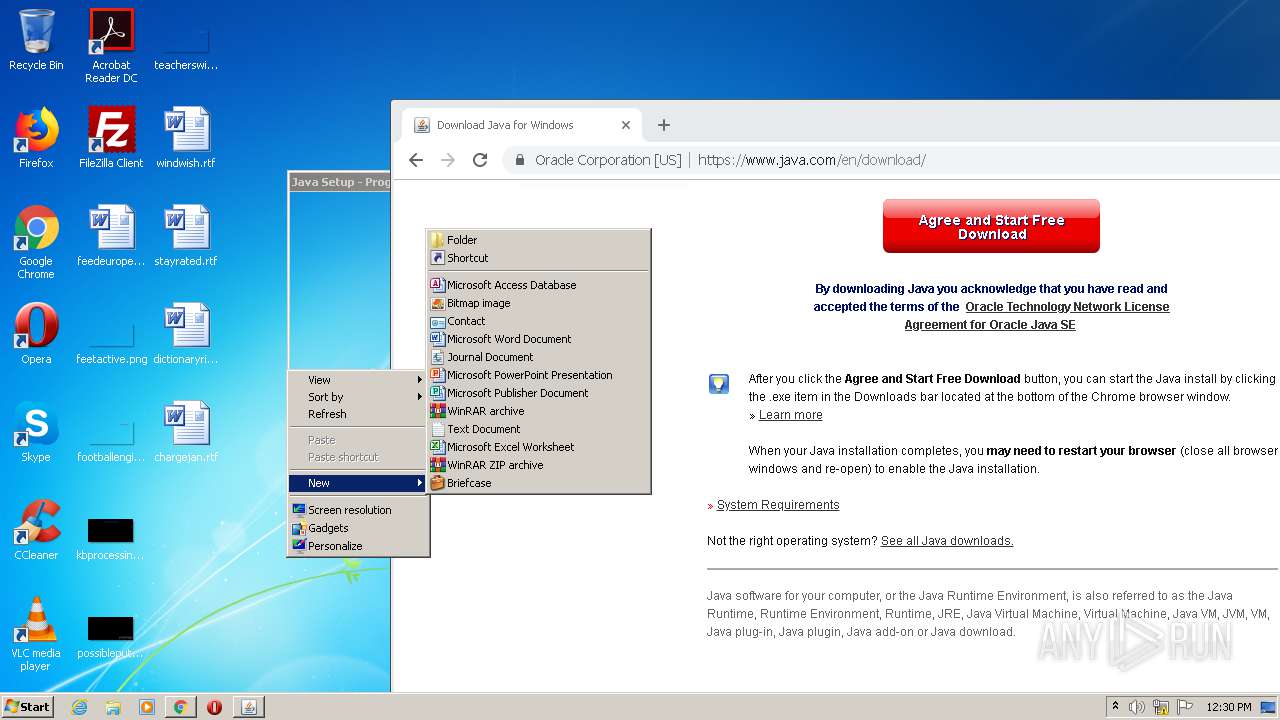Viewport: 1280px width, 720px height.
Task: Open Internet Explorer in taskbar
Action: point(80,707)
